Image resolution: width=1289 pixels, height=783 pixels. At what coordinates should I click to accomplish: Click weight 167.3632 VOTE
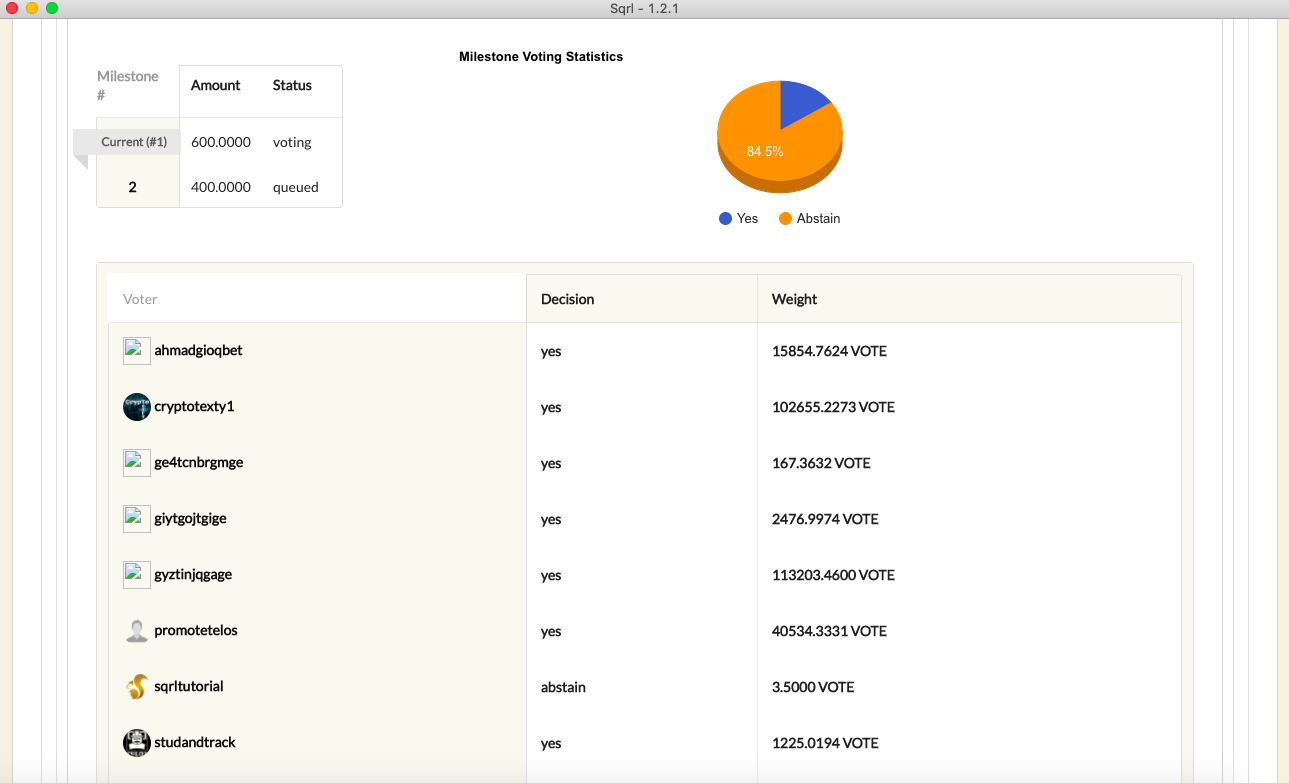coord(821,463)
